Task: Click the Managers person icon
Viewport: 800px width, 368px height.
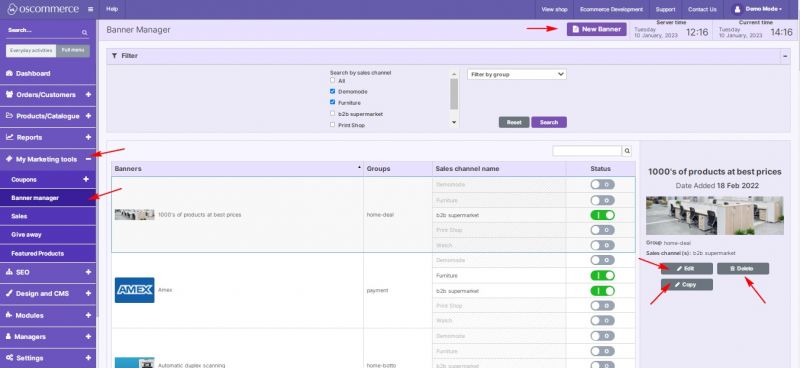Action: point(9,336)
